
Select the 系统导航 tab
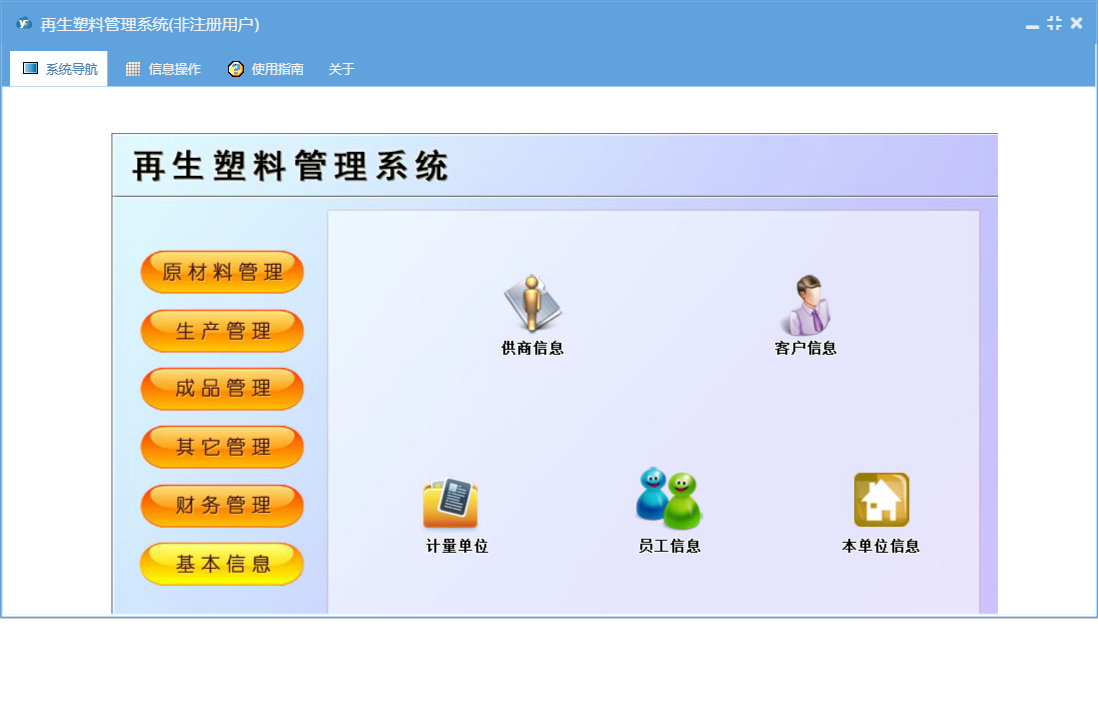click(59, 69)
